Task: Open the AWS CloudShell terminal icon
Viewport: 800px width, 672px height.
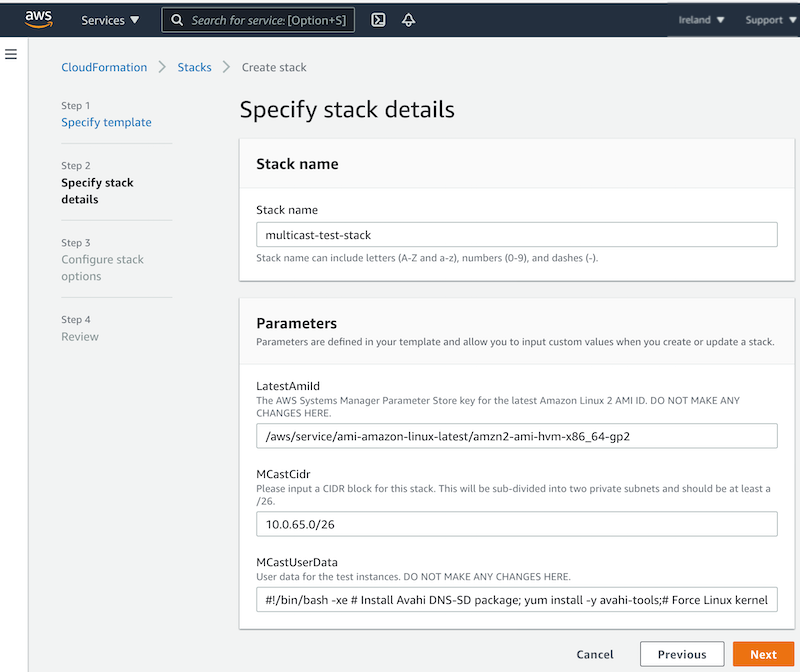Action: coord(377,19)
